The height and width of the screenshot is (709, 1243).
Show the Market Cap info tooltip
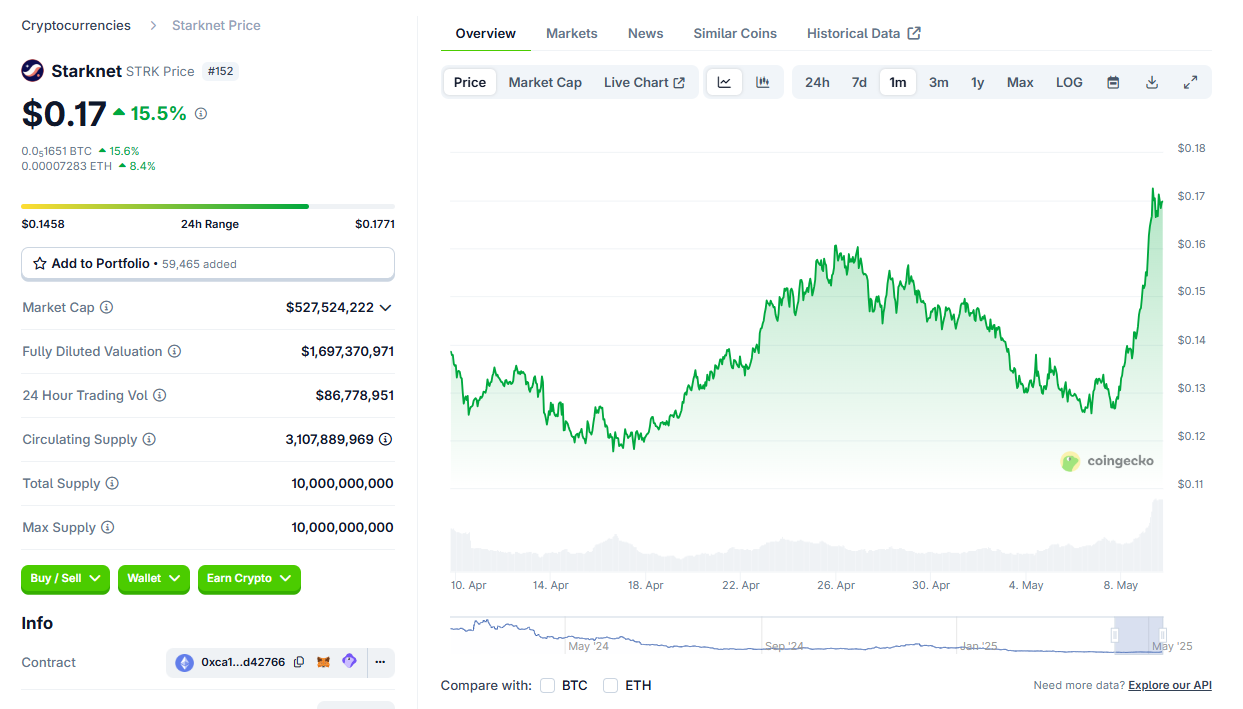click(107, 308)
